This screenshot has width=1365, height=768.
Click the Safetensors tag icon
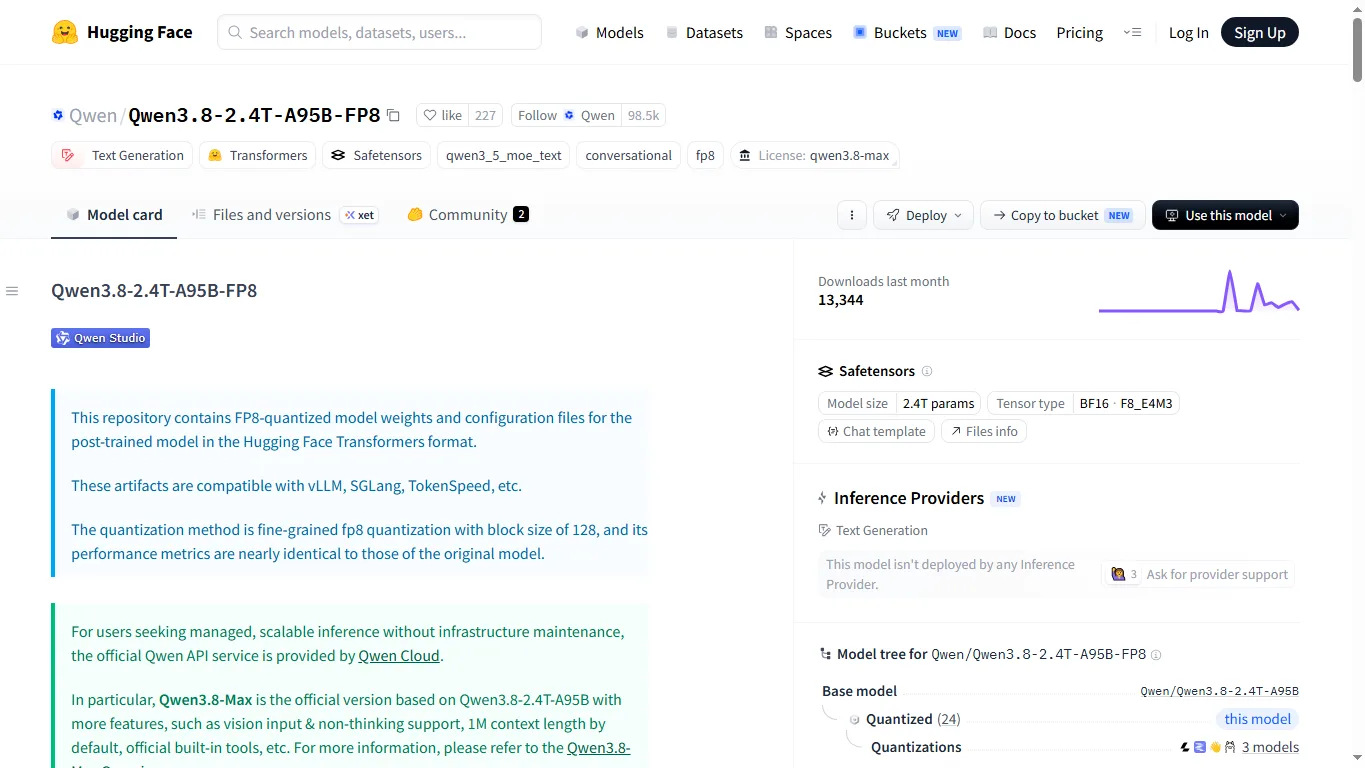[x=338, y=155]
